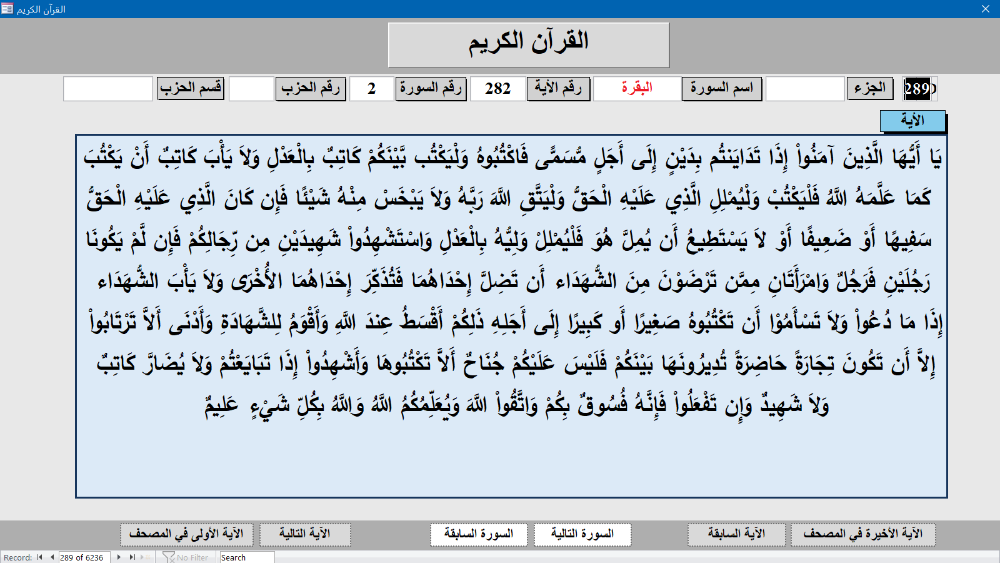
Task: Click the الجزء label button
Action: (x=870, y=89)
